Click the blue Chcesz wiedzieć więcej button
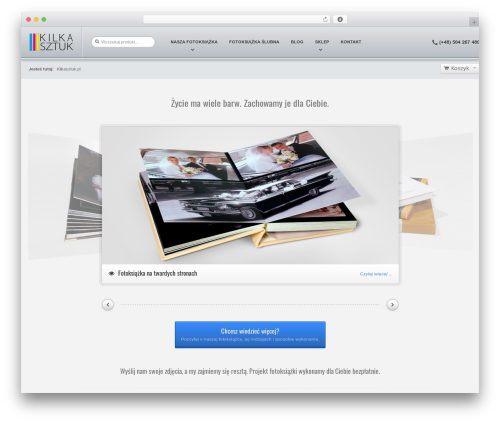 250,335
